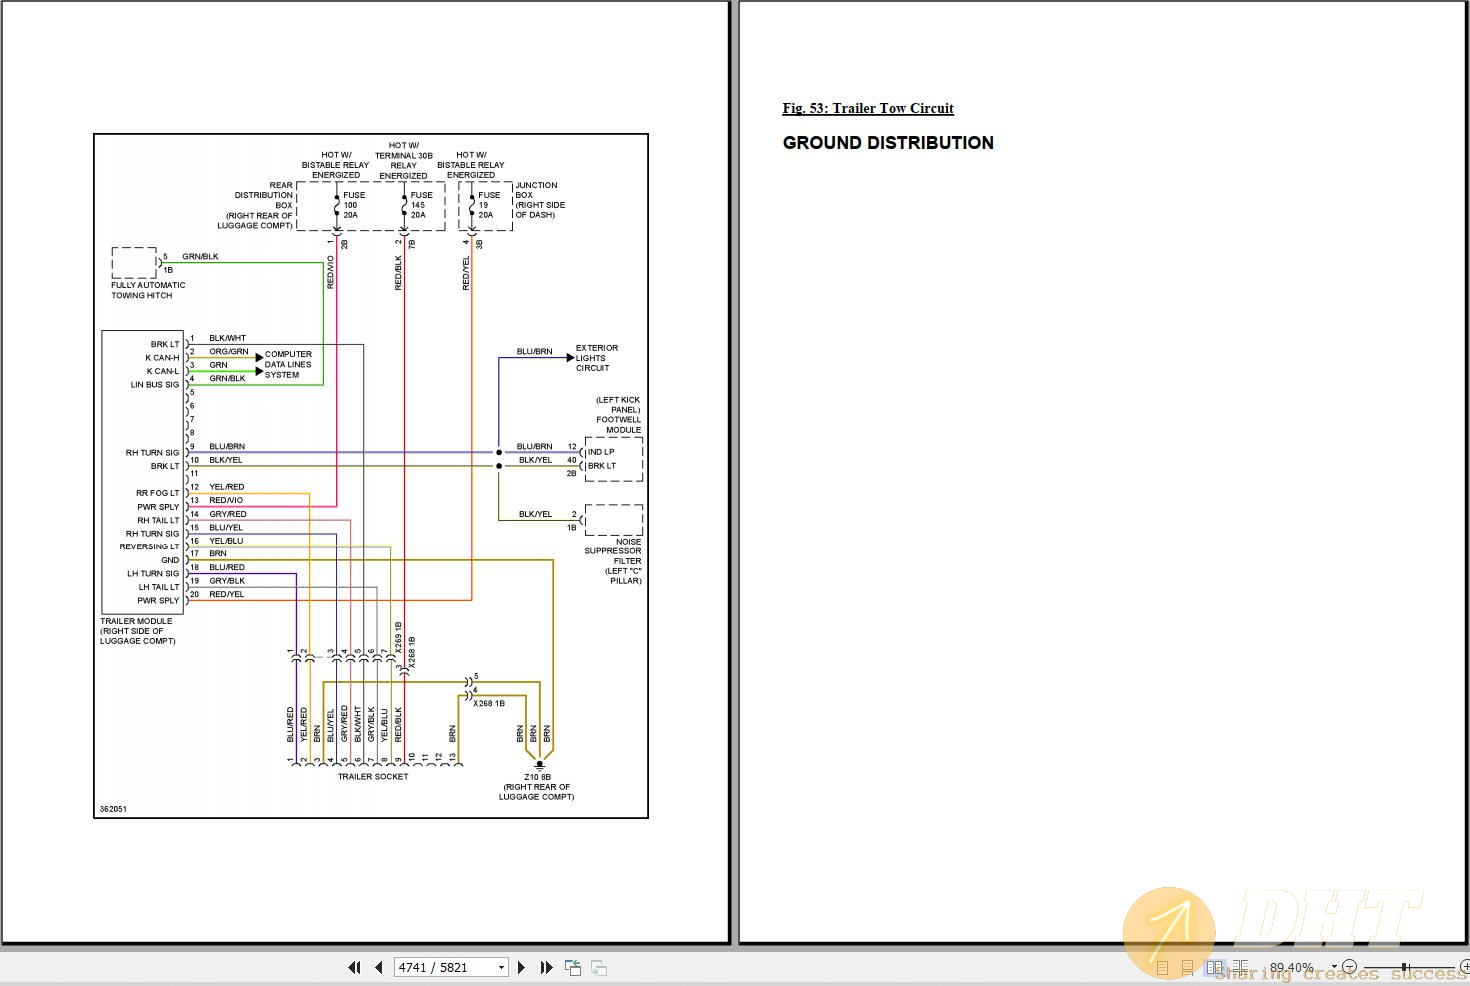
Task: Click the IND LP terminal label
Action: pos(601,452)
